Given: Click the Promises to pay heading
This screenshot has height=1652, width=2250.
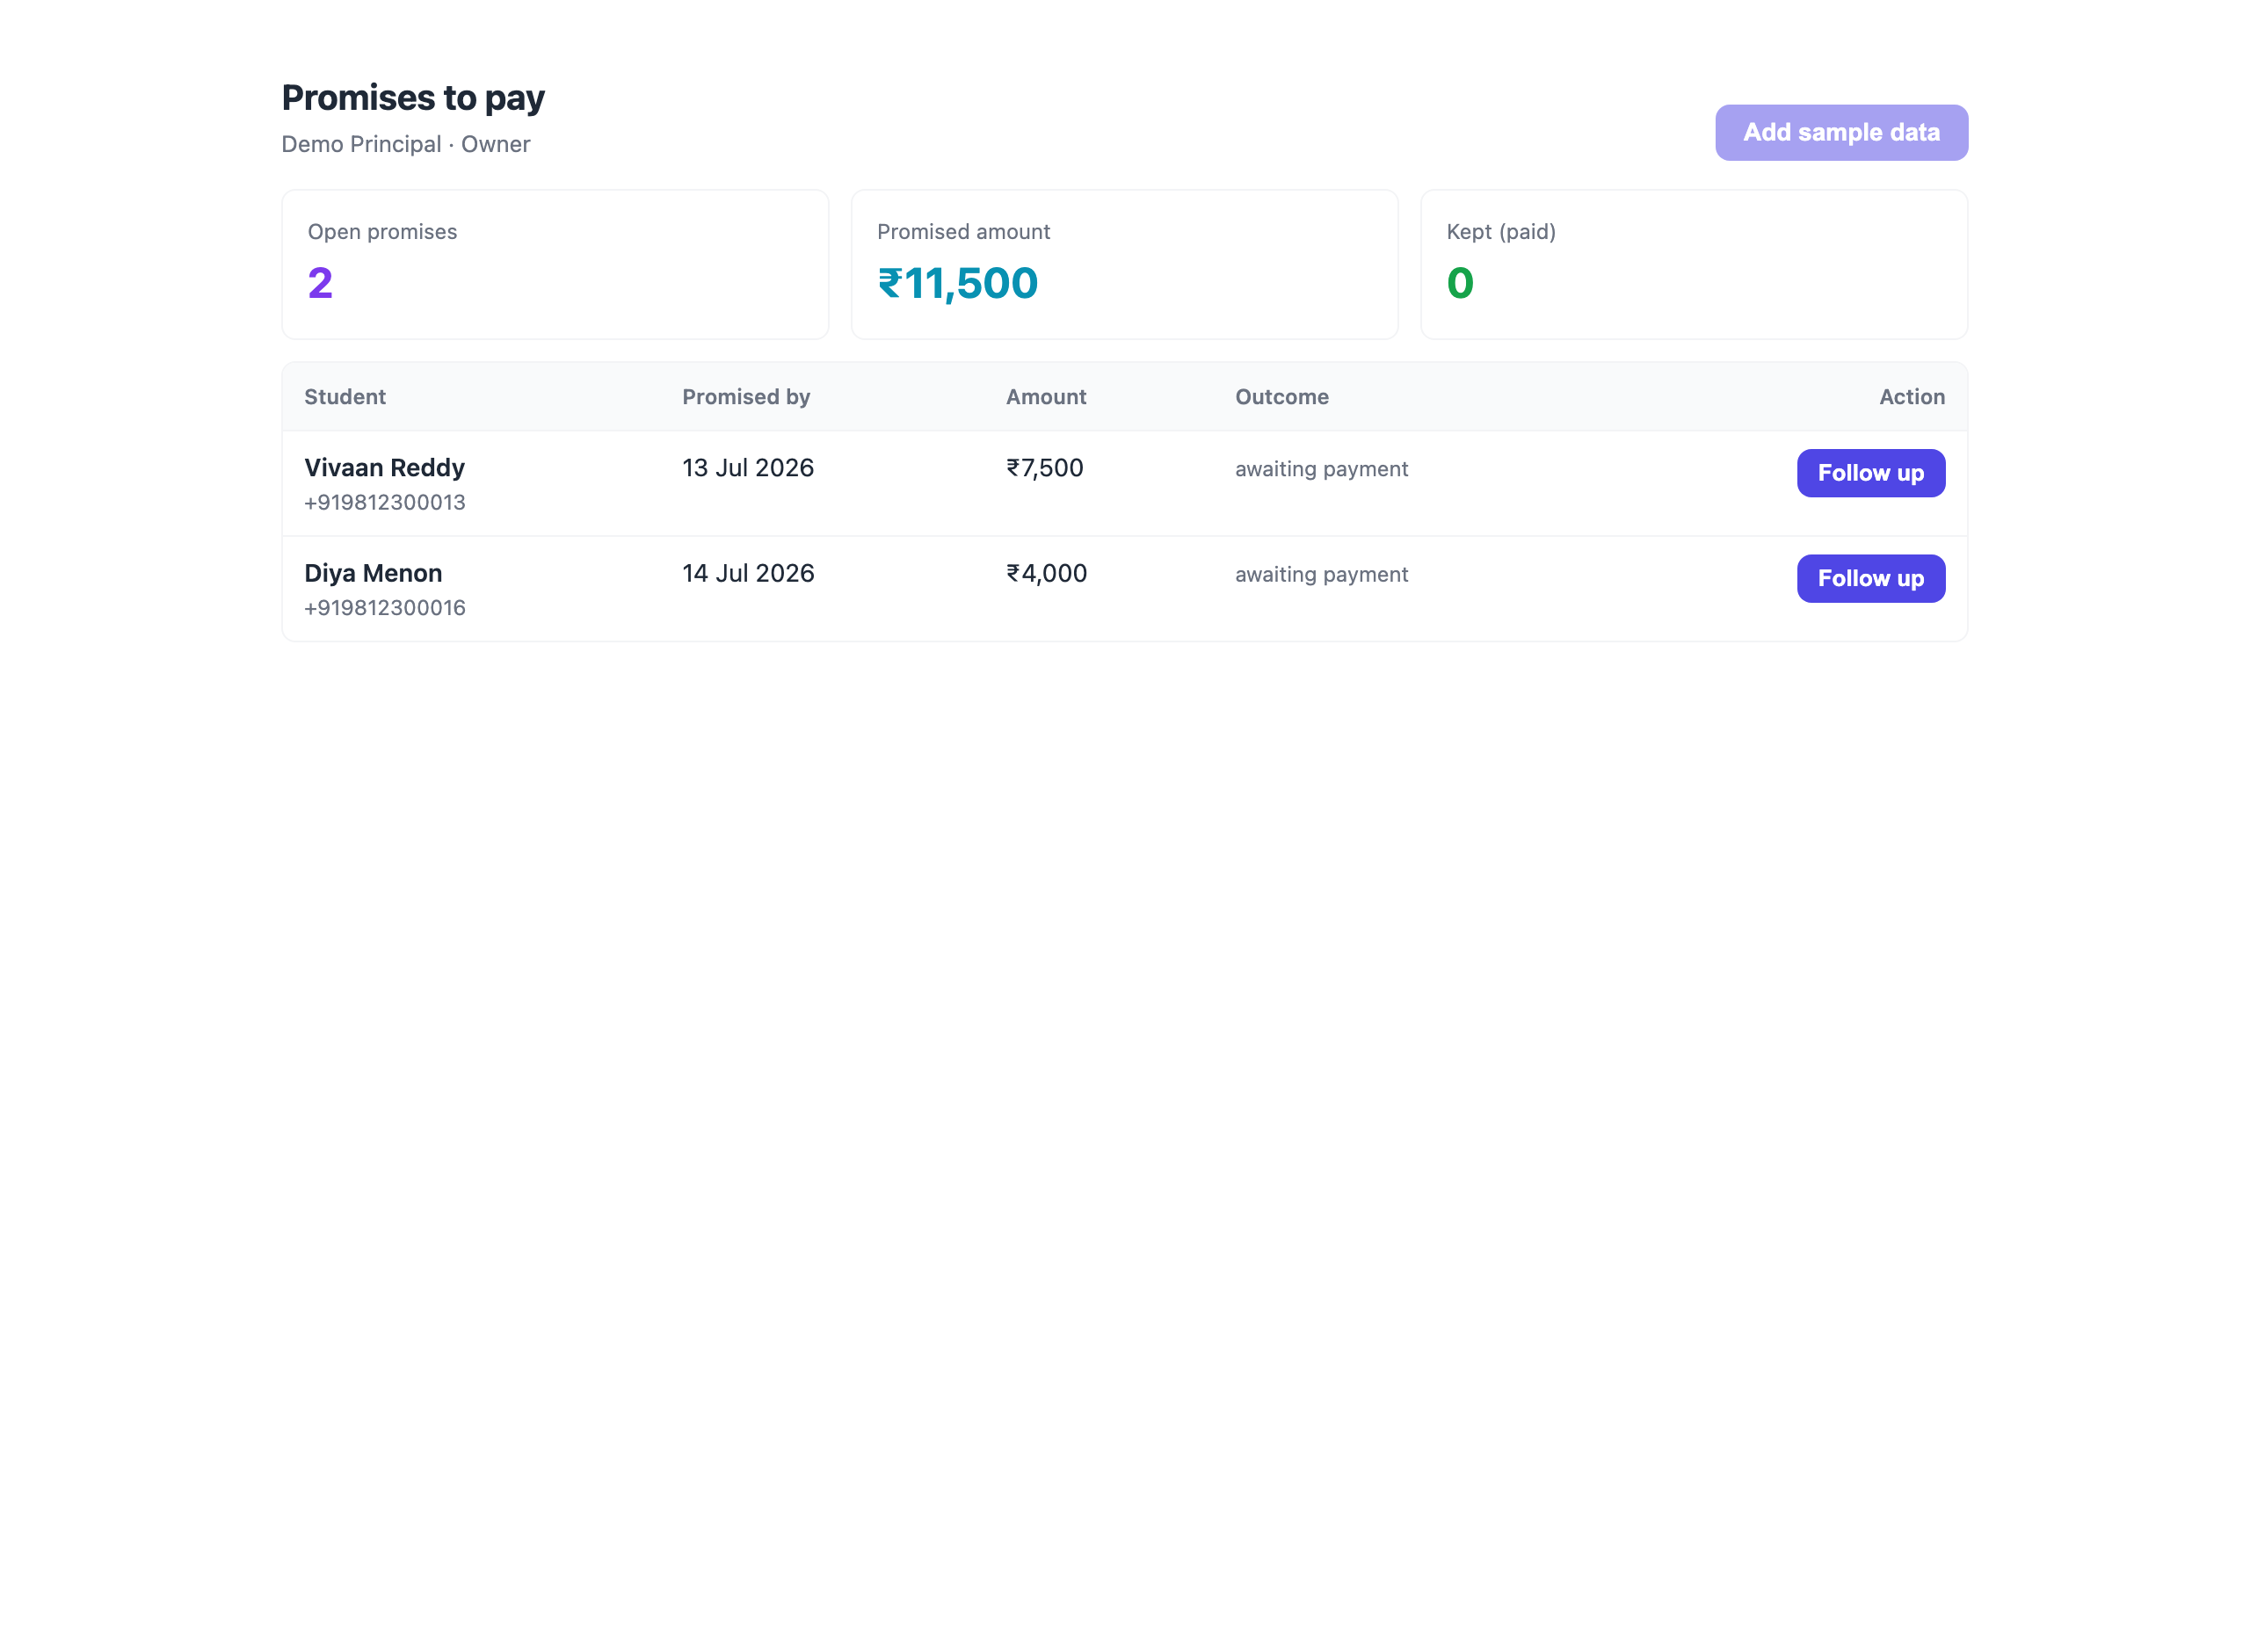Looking at the screenshot, I should 413,97.
